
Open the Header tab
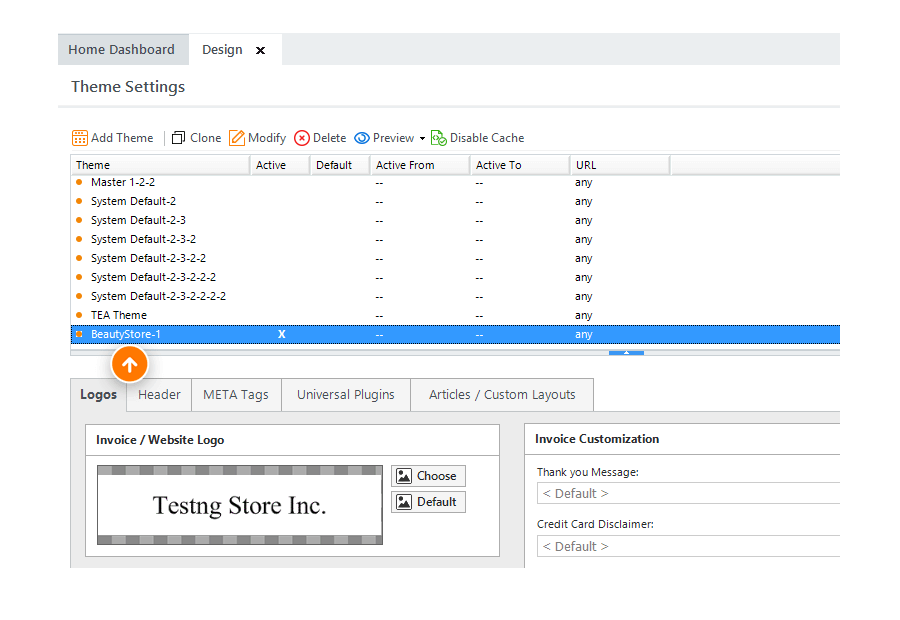(159, 394)
